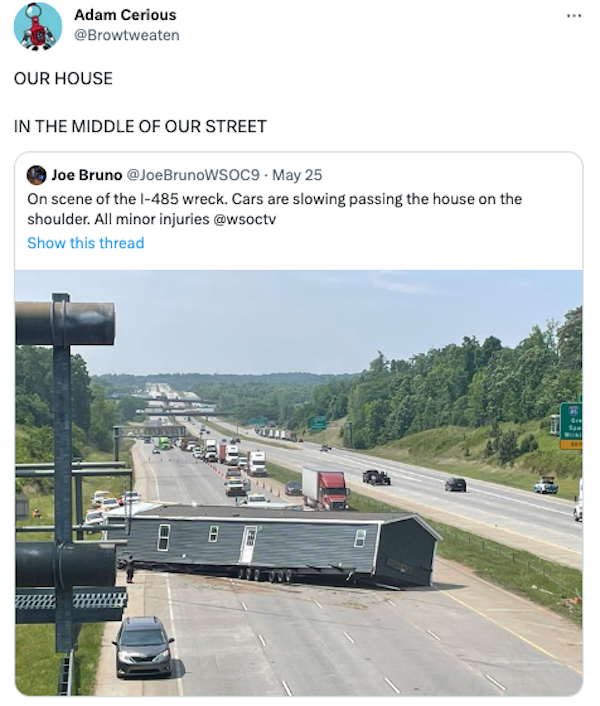The image size is (600, 706).
Task: Click the 'IN THE MIDDLE OF OUR STREET' line
Action: (140, 126)
